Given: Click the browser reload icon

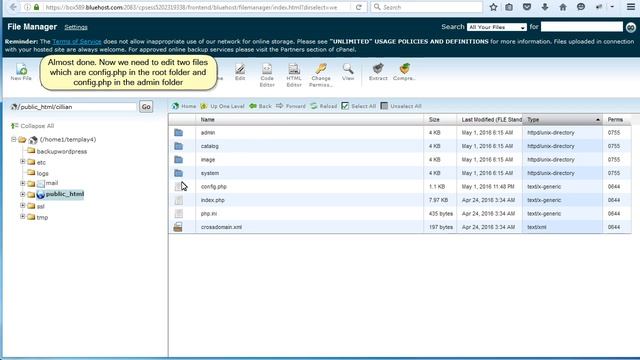Looking at the screenshot, I should point(358,7).
